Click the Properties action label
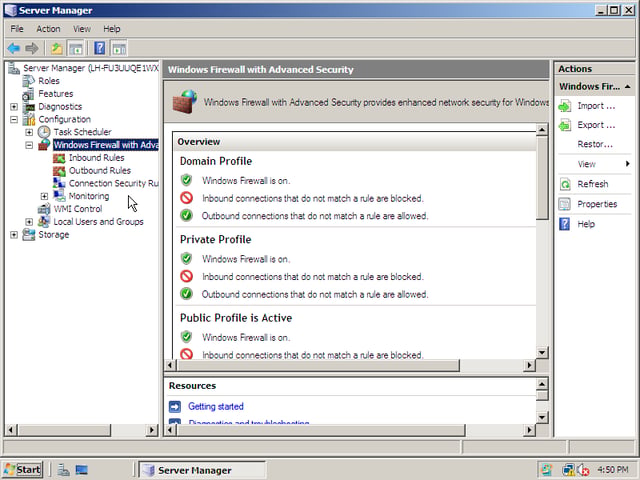This screenshot has height=480, width=640. point(597,204)
